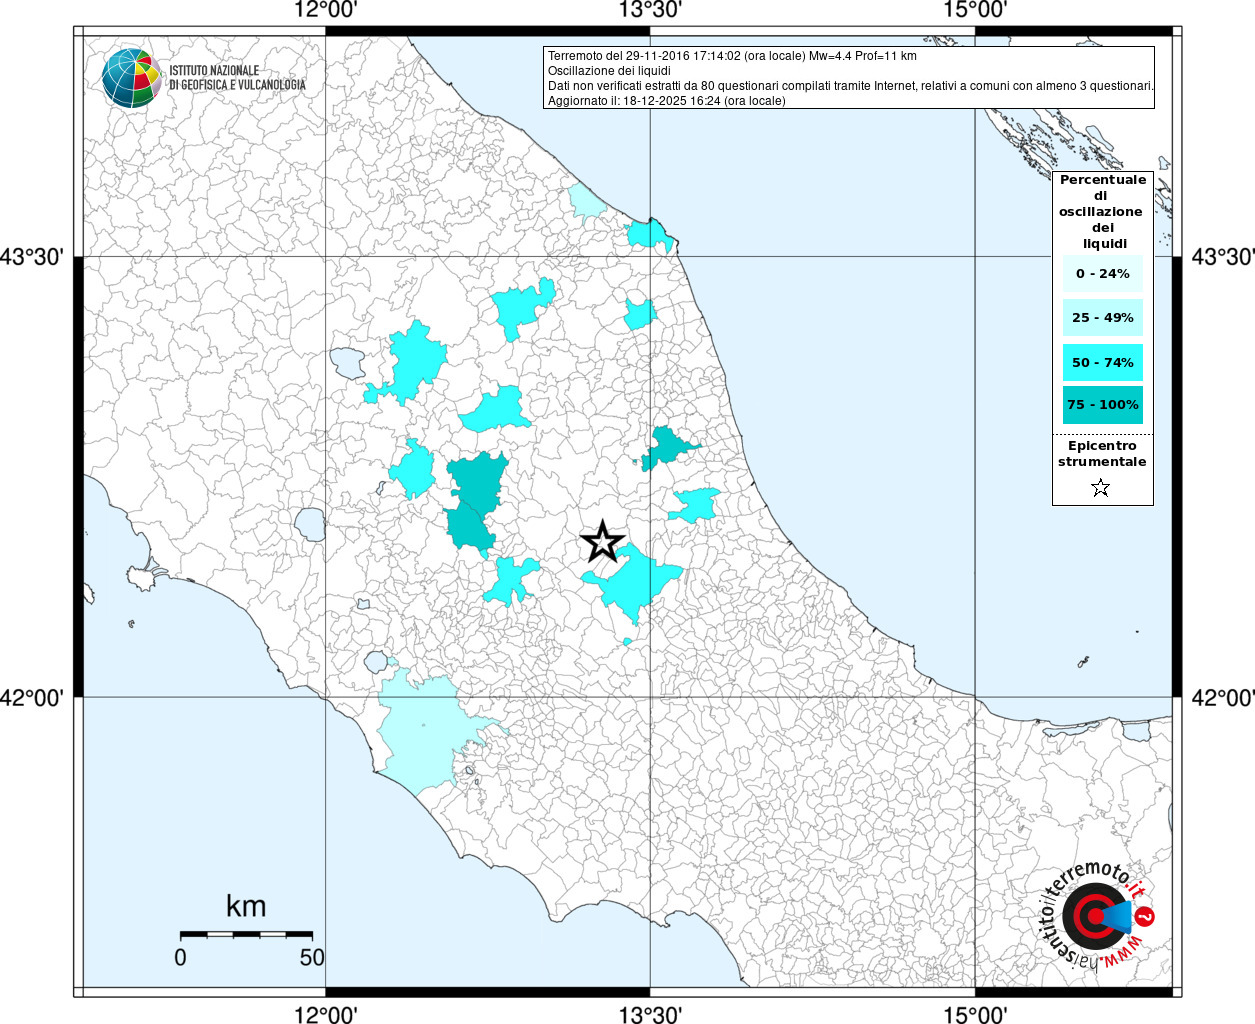The width and height of the screenshot is (1255, 1024).
Task: Click the 'Dati non verificati' info line
Action: click(850, 86)
